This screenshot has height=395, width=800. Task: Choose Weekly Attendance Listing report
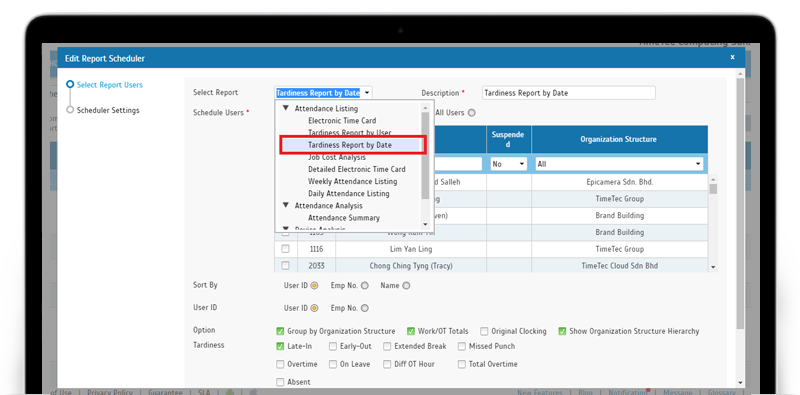[352, 181]
